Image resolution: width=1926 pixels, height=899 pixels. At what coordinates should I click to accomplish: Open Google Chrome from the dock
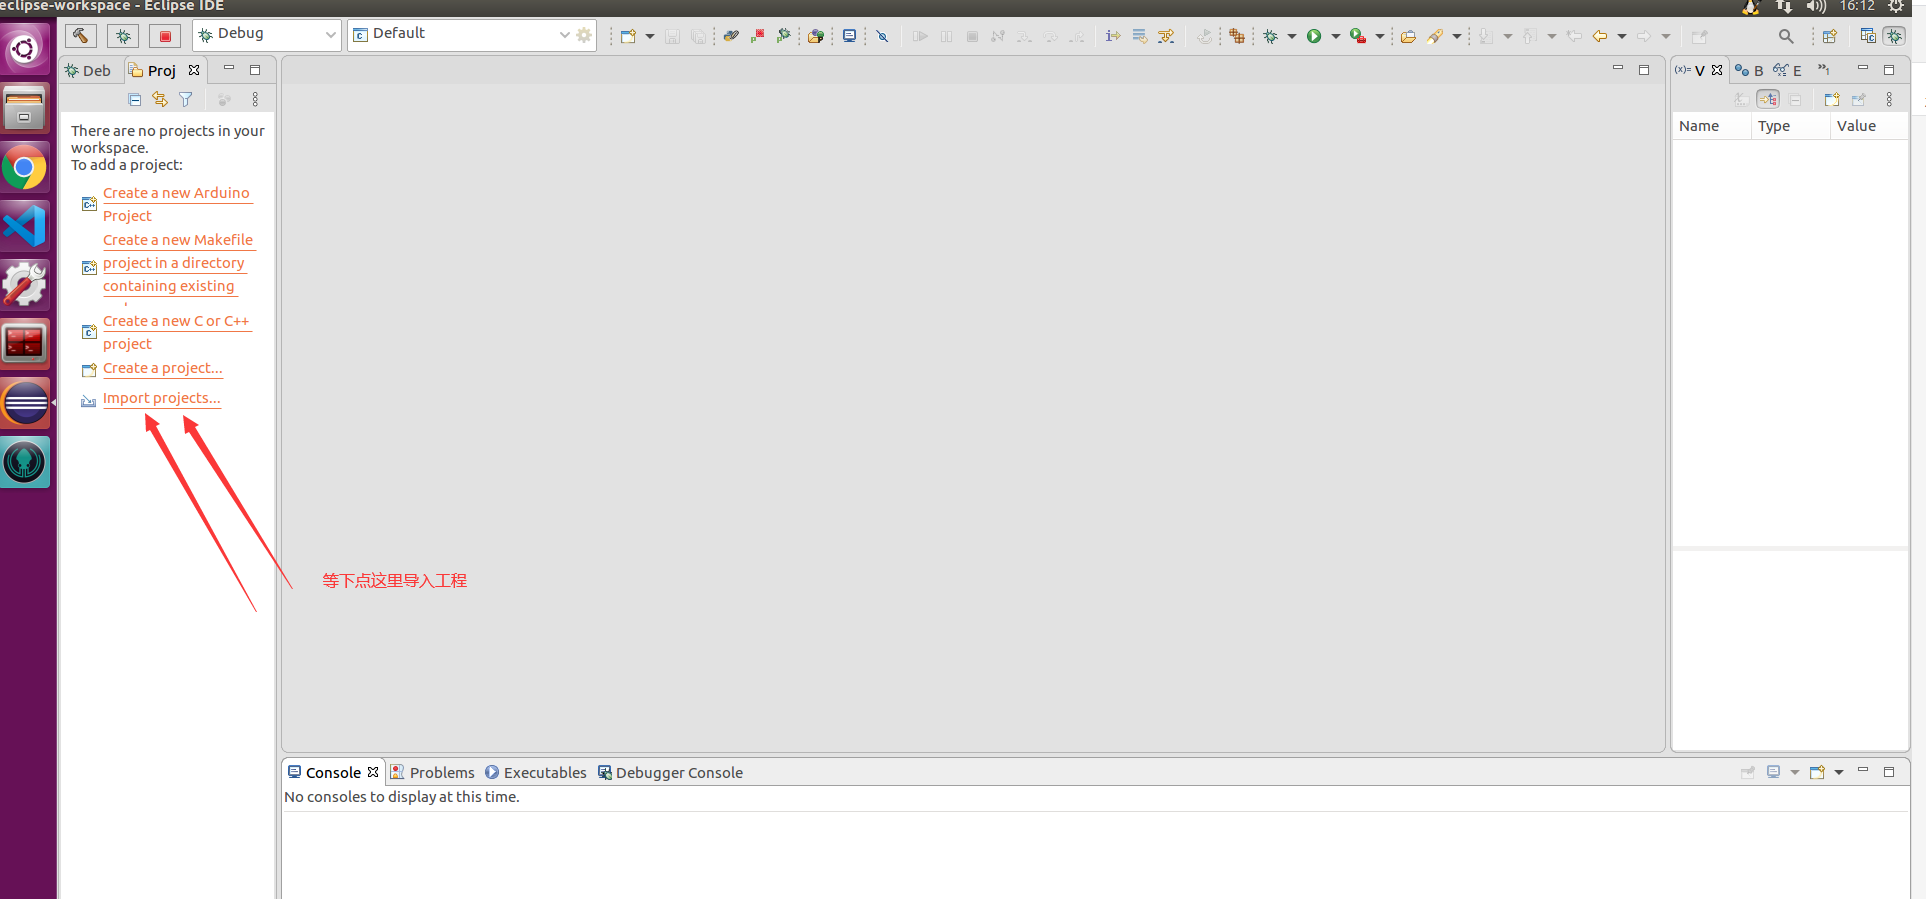click(x=25, y=167)
